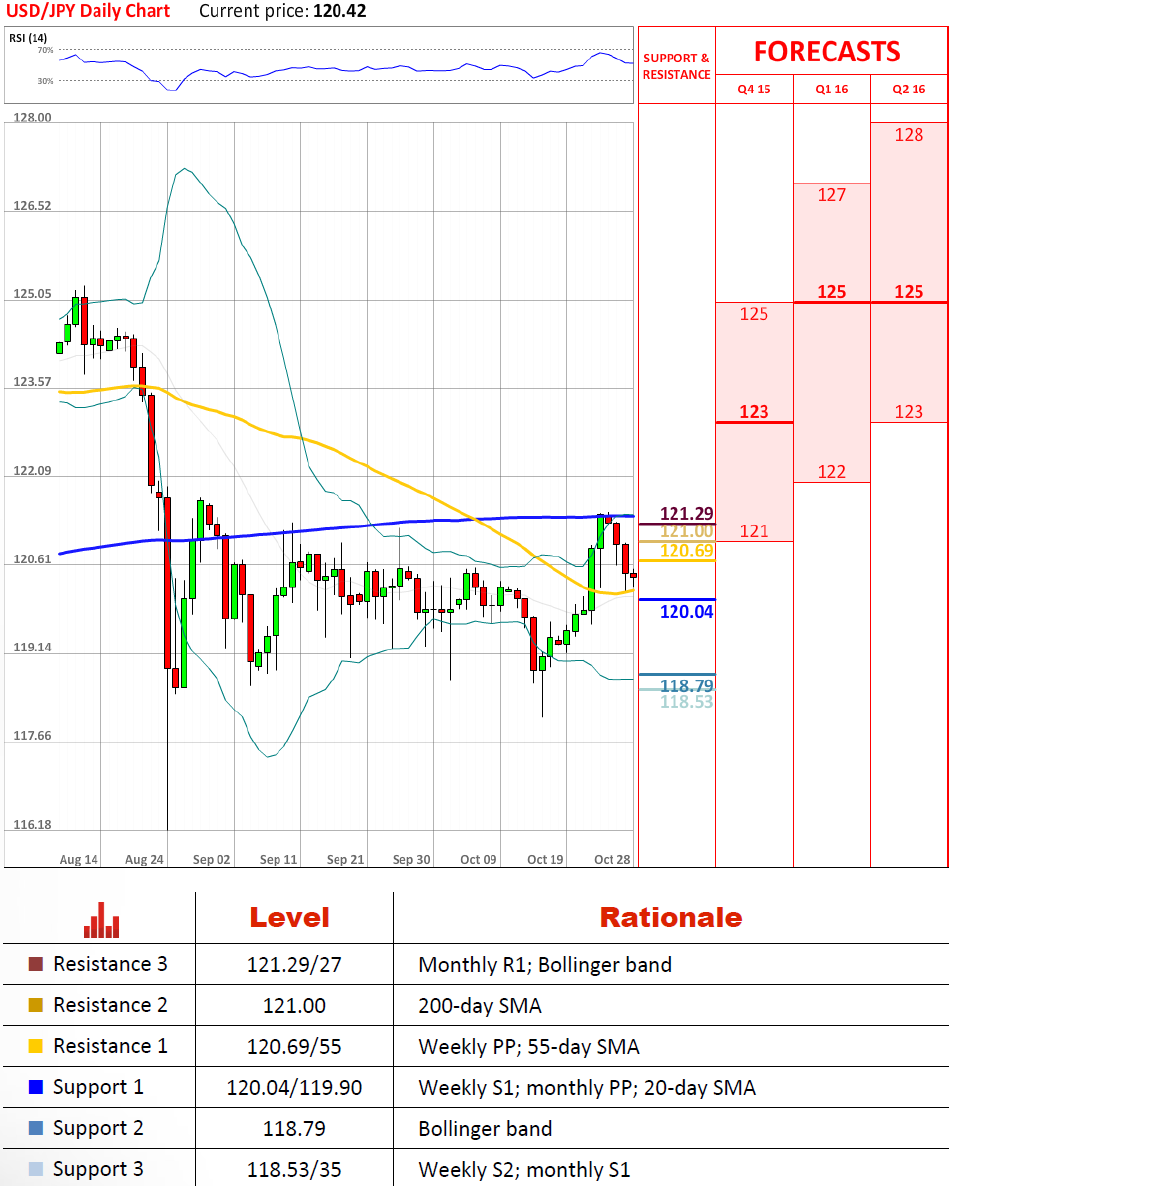The image size is (1152, 1186).
Task: Click the 125.05 price axis label
Action: click(33, 293)
